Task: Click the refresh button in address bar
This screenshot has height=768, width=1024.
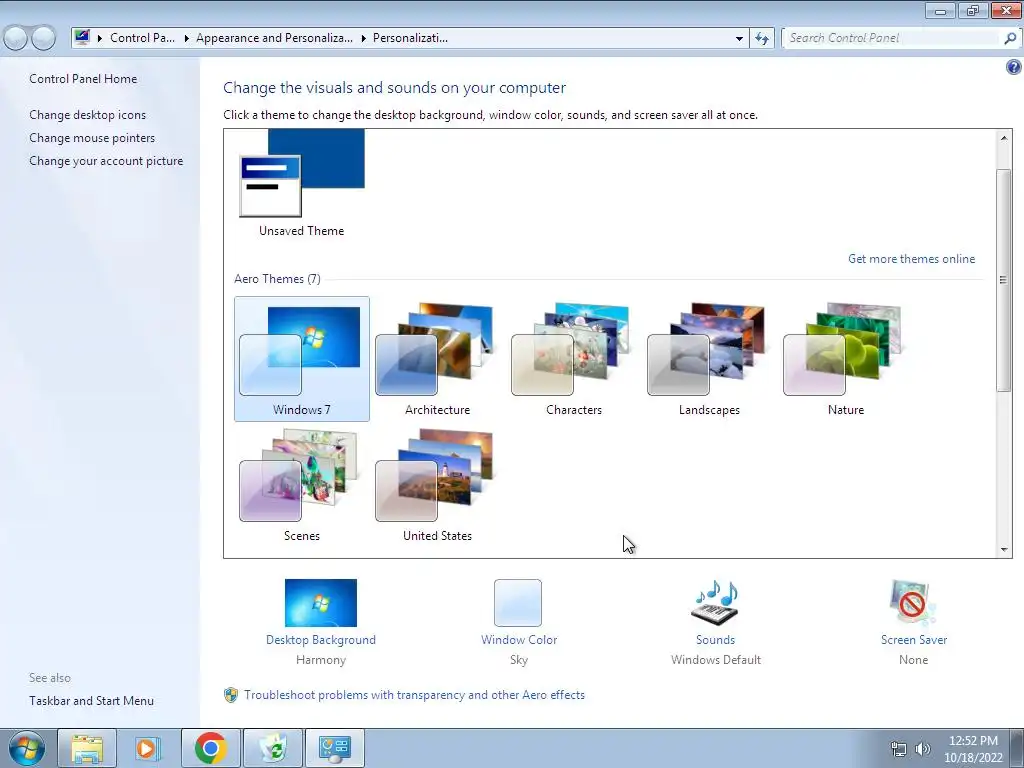Action: pyautogui.click(x=761, y=38)
